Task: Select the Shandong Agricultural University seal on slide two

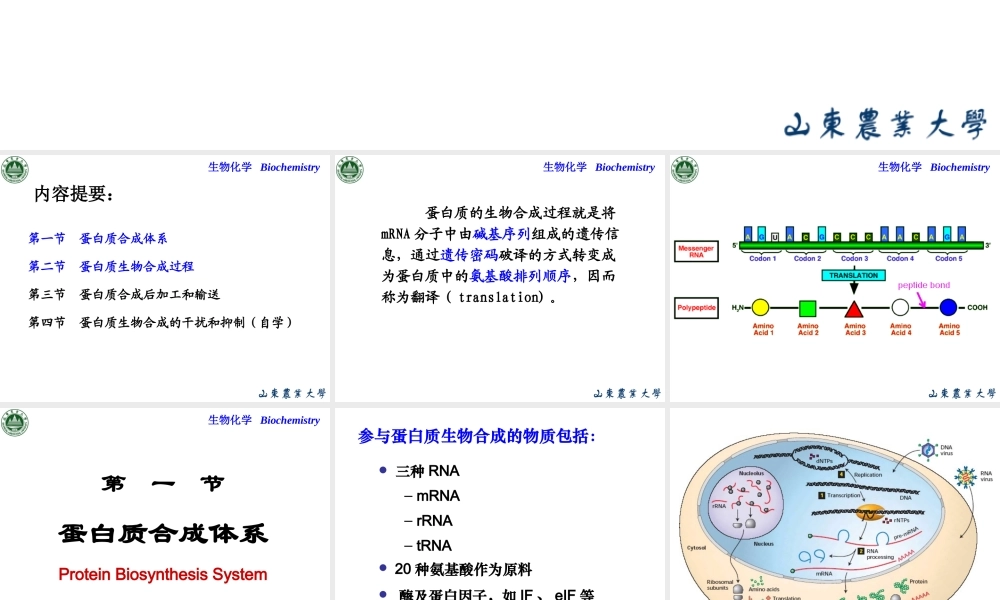Action: pos(348,170)
